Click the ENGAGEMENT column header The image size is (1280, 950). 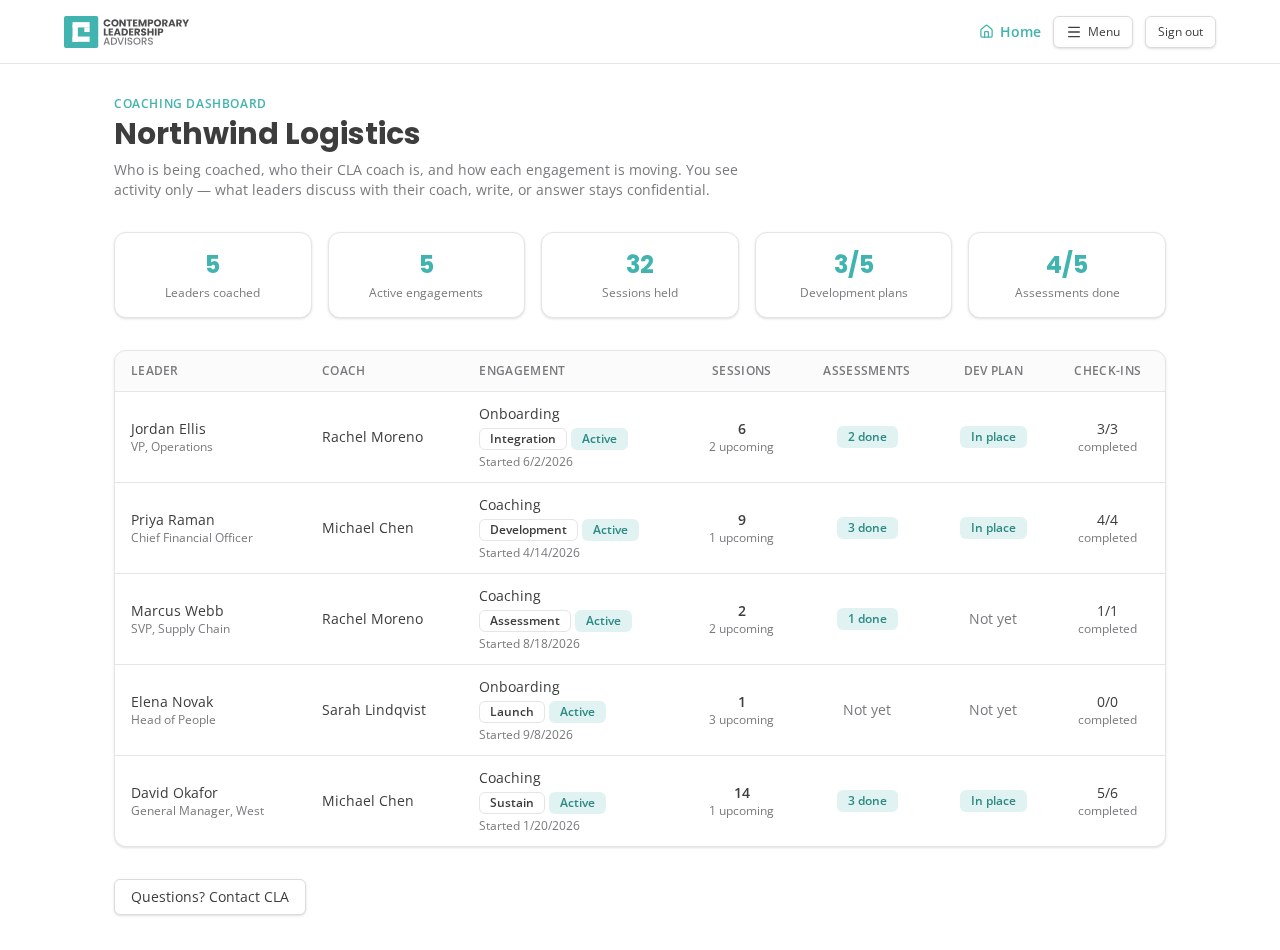pos(522,371)
